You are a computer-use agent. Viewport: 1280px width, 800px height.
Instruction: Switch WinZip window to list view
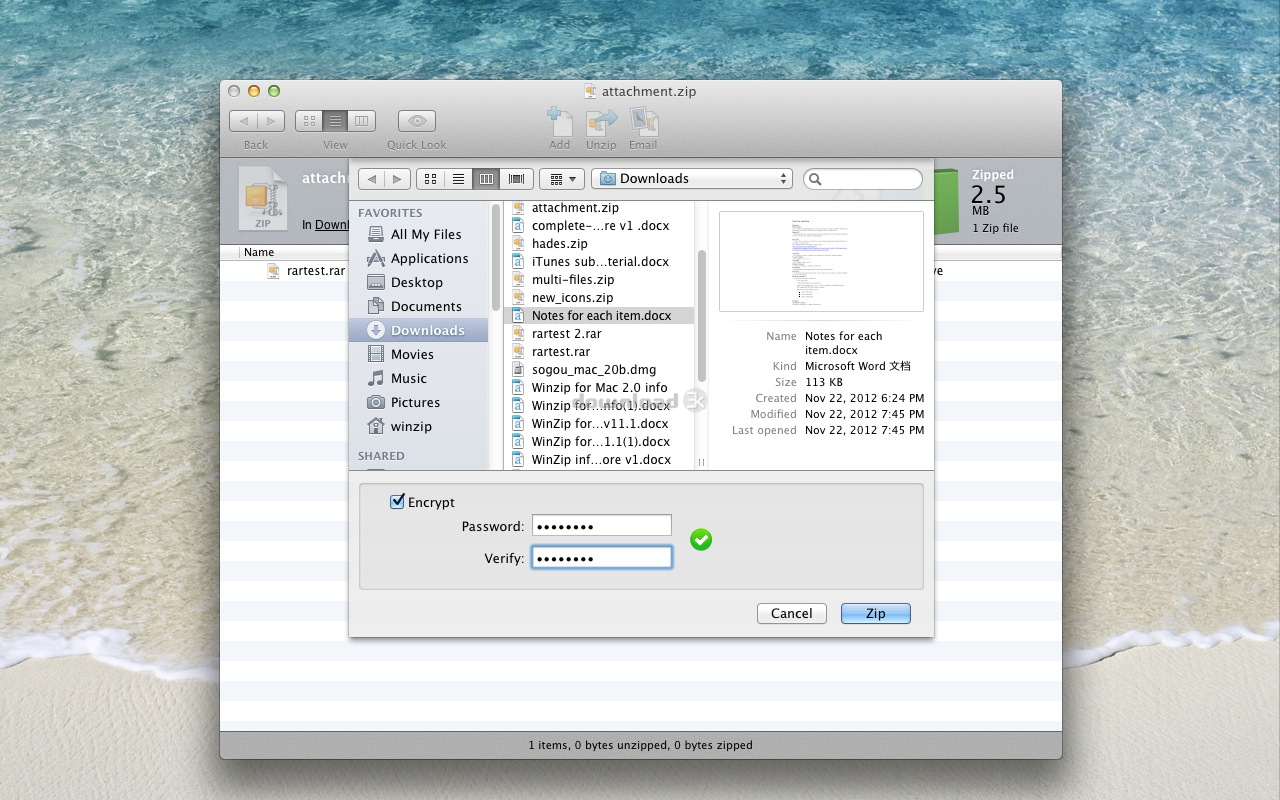pos(335,121)
